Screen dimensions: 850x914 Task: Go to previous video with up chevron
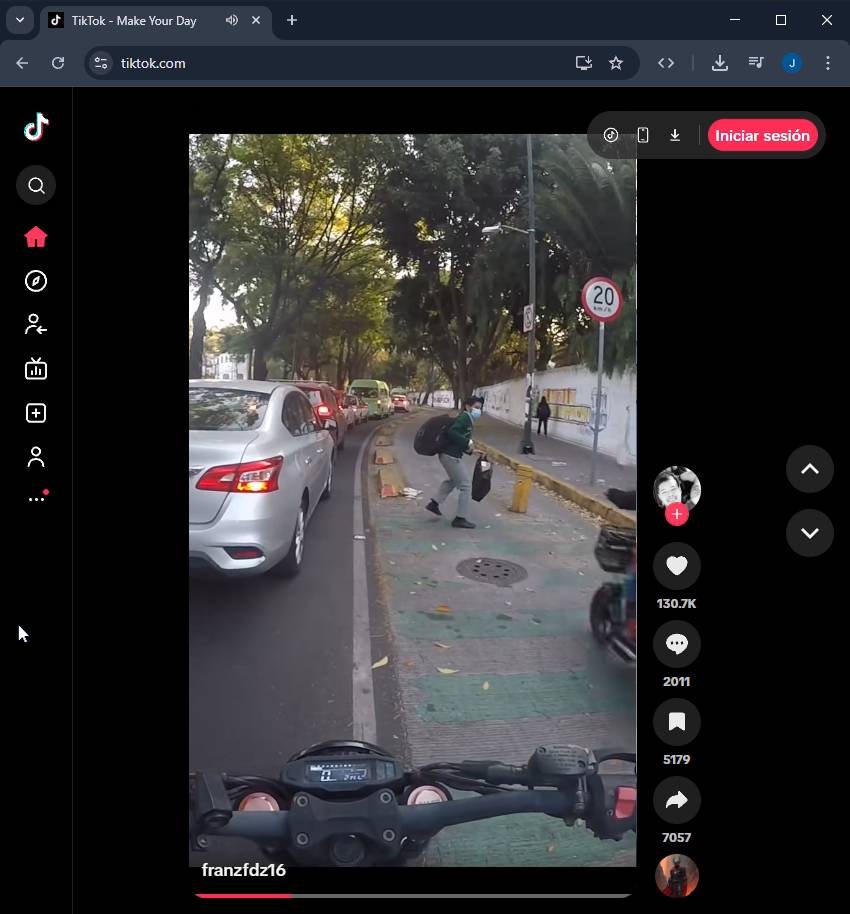point(809,469)
